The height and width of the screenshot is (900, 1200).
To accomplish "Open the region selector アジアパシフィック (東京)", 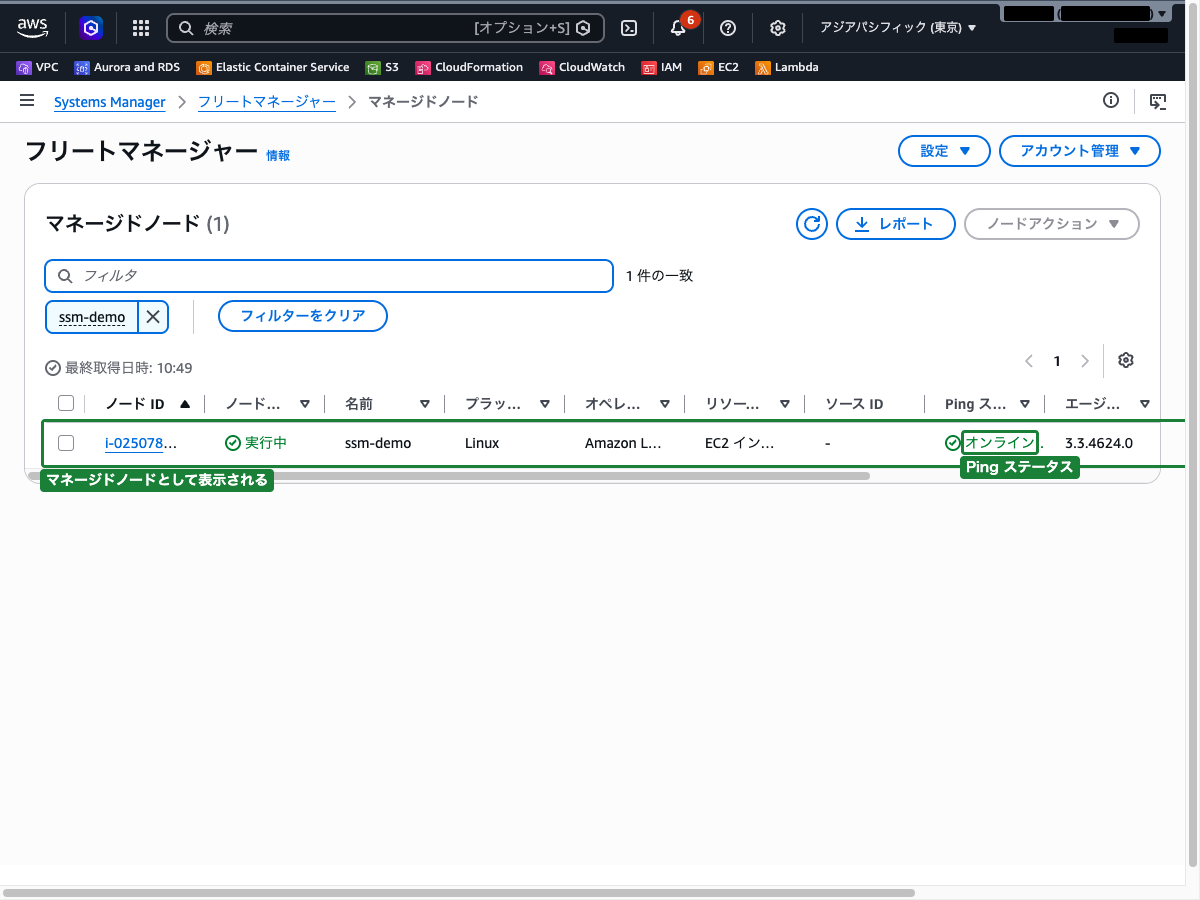I will click(898, 28).
